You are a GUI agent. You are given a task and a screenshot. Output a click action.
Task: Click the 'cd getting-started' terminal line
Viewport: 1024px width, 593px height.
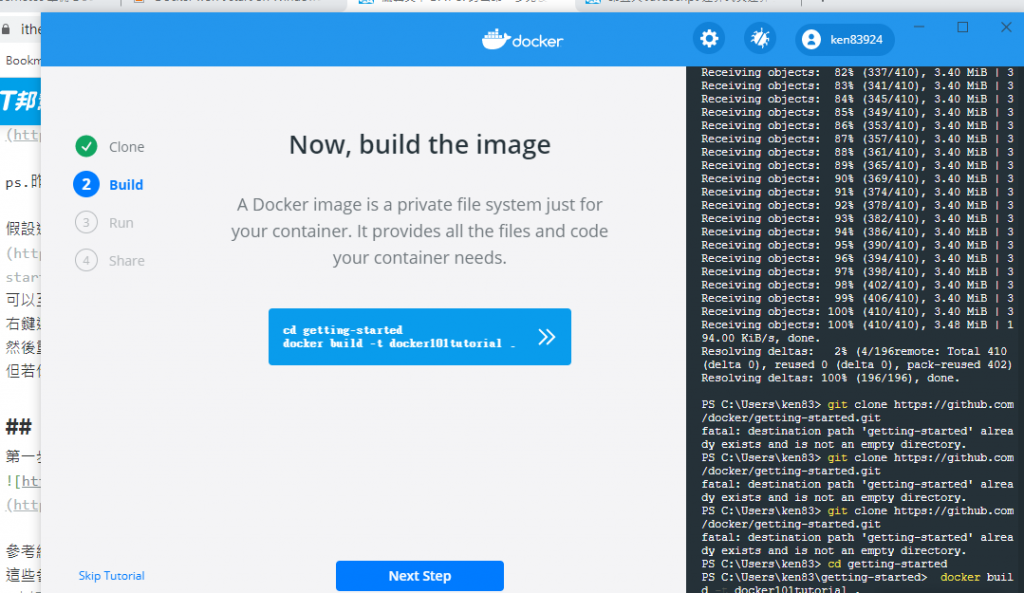824,564
